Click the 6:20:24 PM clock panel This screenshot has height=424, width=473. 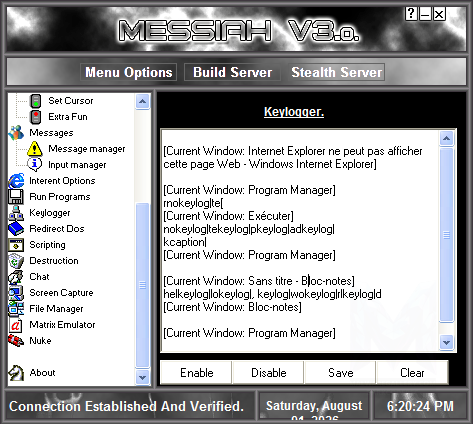420,406
